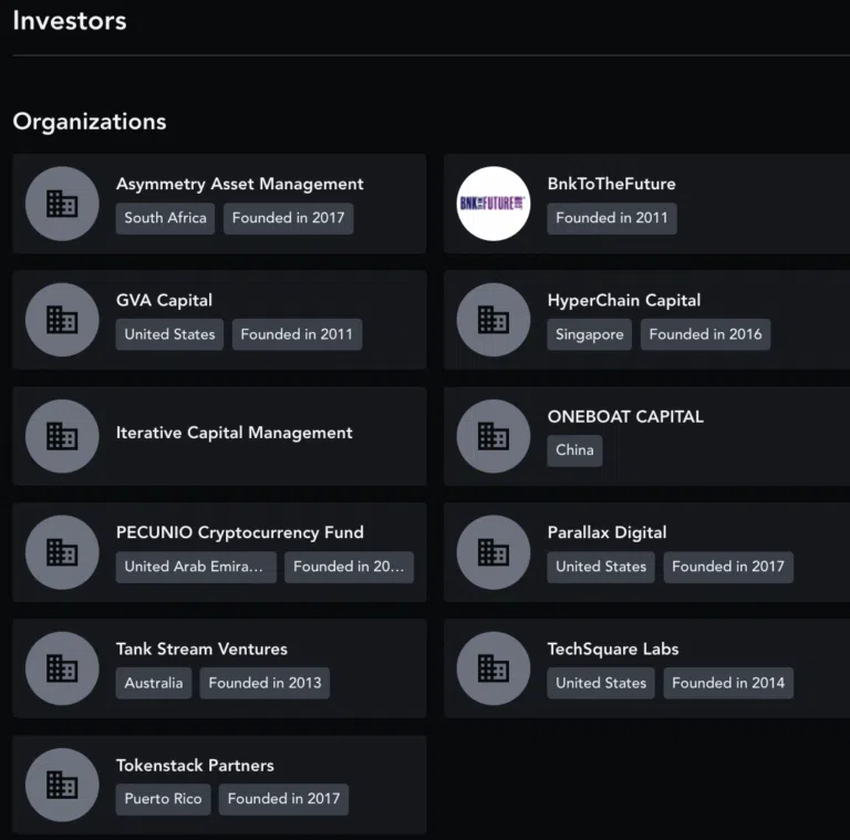Image resolution: width=850 pixels, height=840 pixels.
Task: Click Iterative Capital Management's organization icon
Action: point(62,436)
